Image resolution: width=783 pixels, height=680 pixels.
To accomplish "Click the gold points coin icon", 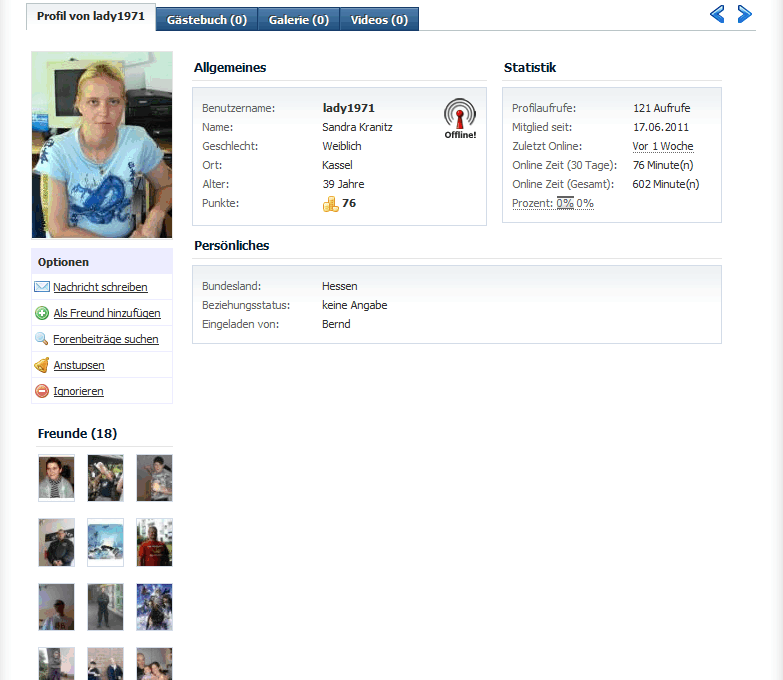I will click(x=331, y=204).
